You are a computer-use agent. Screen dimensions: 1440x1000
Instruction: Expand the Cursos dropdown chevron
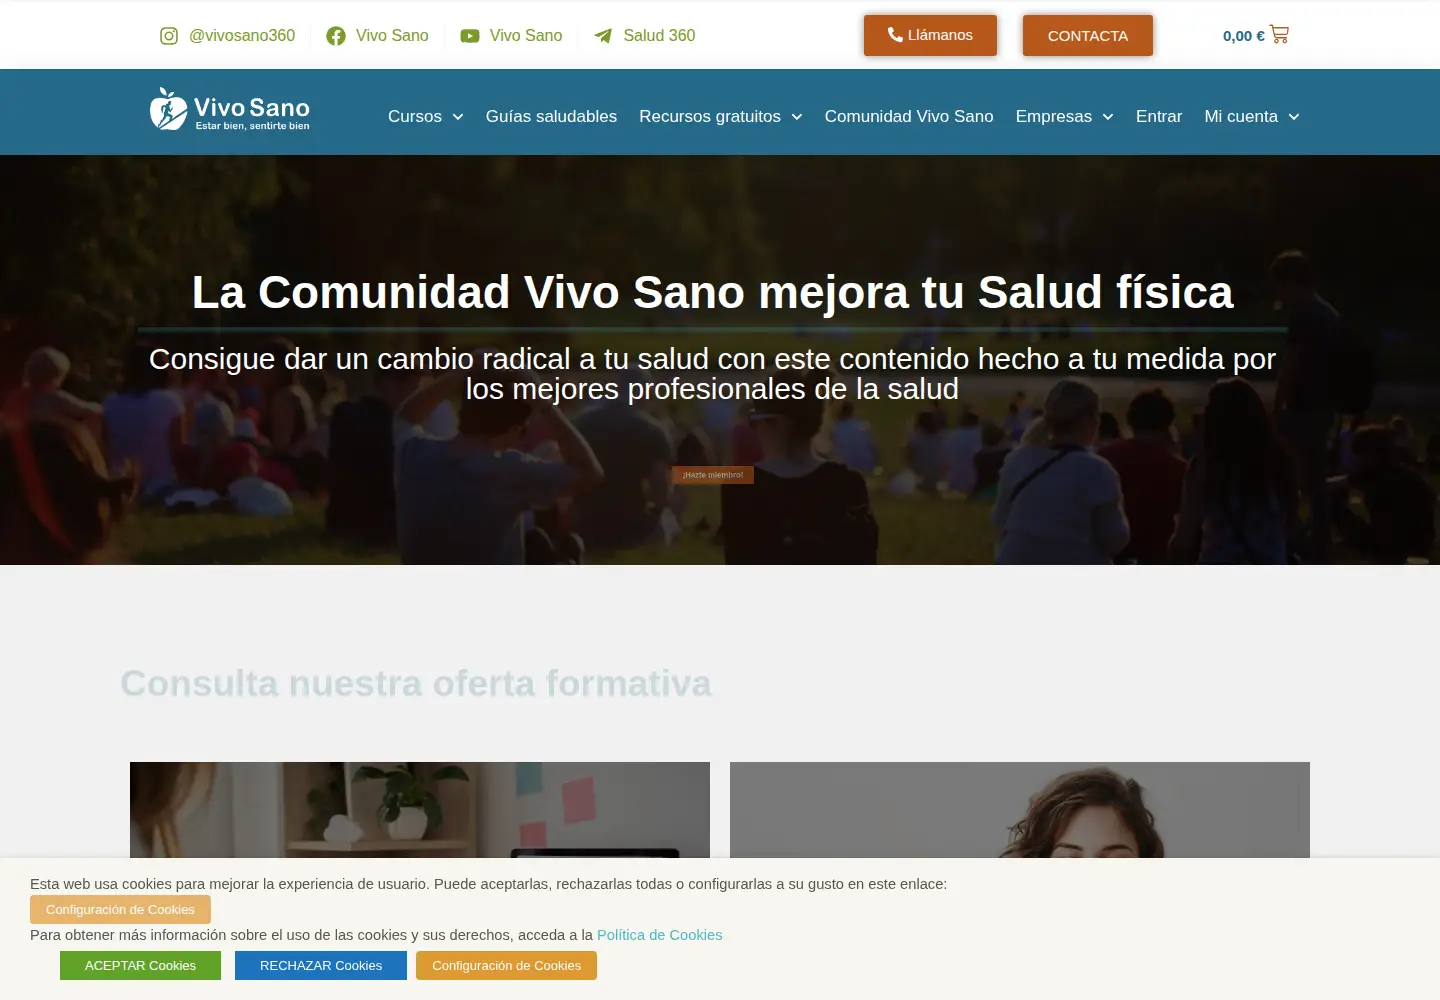(458, 117)
